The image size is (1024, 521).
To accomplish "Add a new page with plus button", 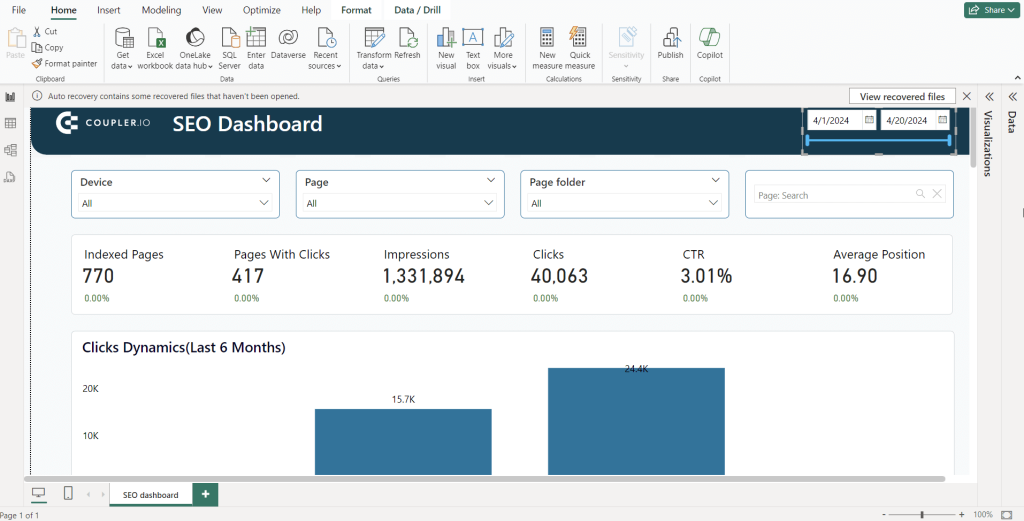I will pyautogui.click(x=206, y=494).
